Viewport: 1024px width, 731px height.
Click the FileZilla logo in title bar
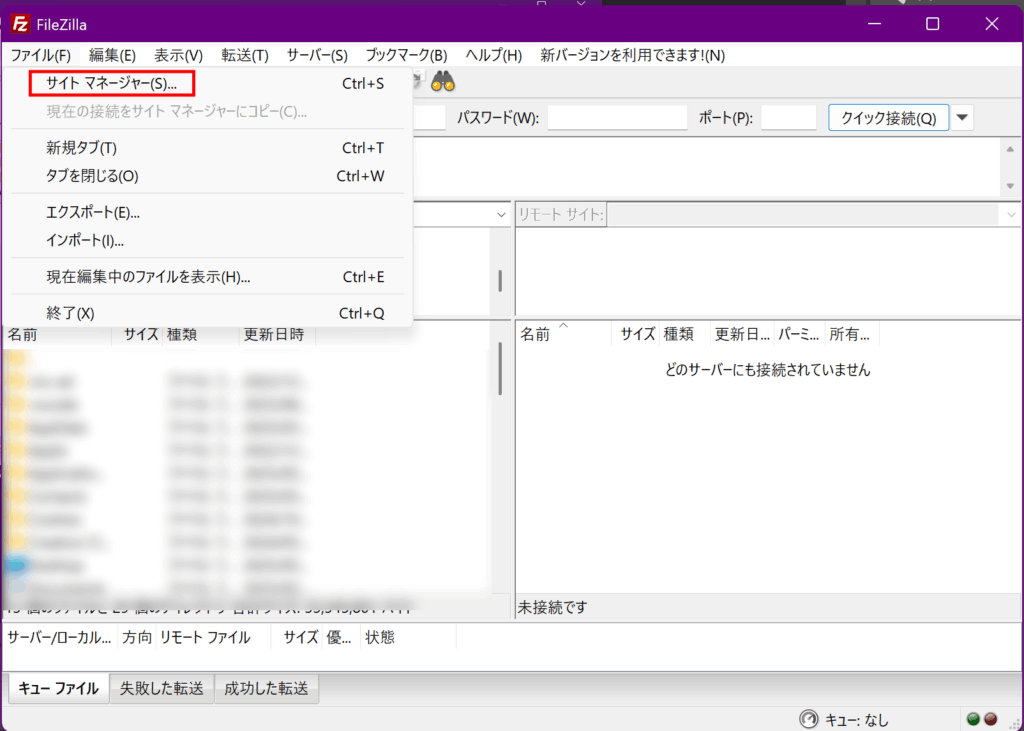(20, 24)
